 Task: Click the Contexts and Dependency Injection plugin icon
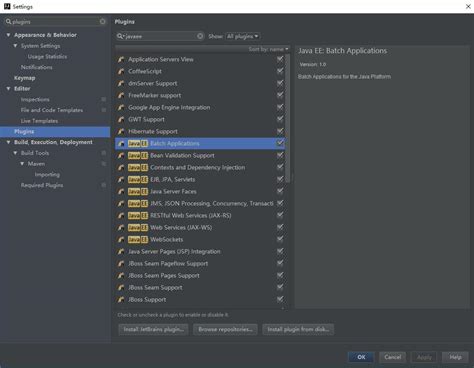(x=121, y=167)
